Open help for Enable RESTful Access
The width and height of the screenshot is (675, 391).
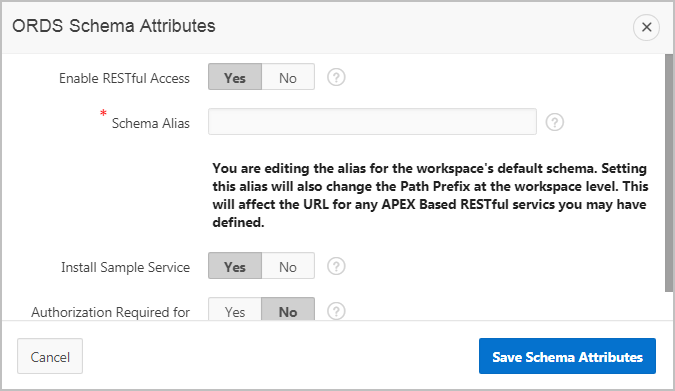click(x=336, y=78)
